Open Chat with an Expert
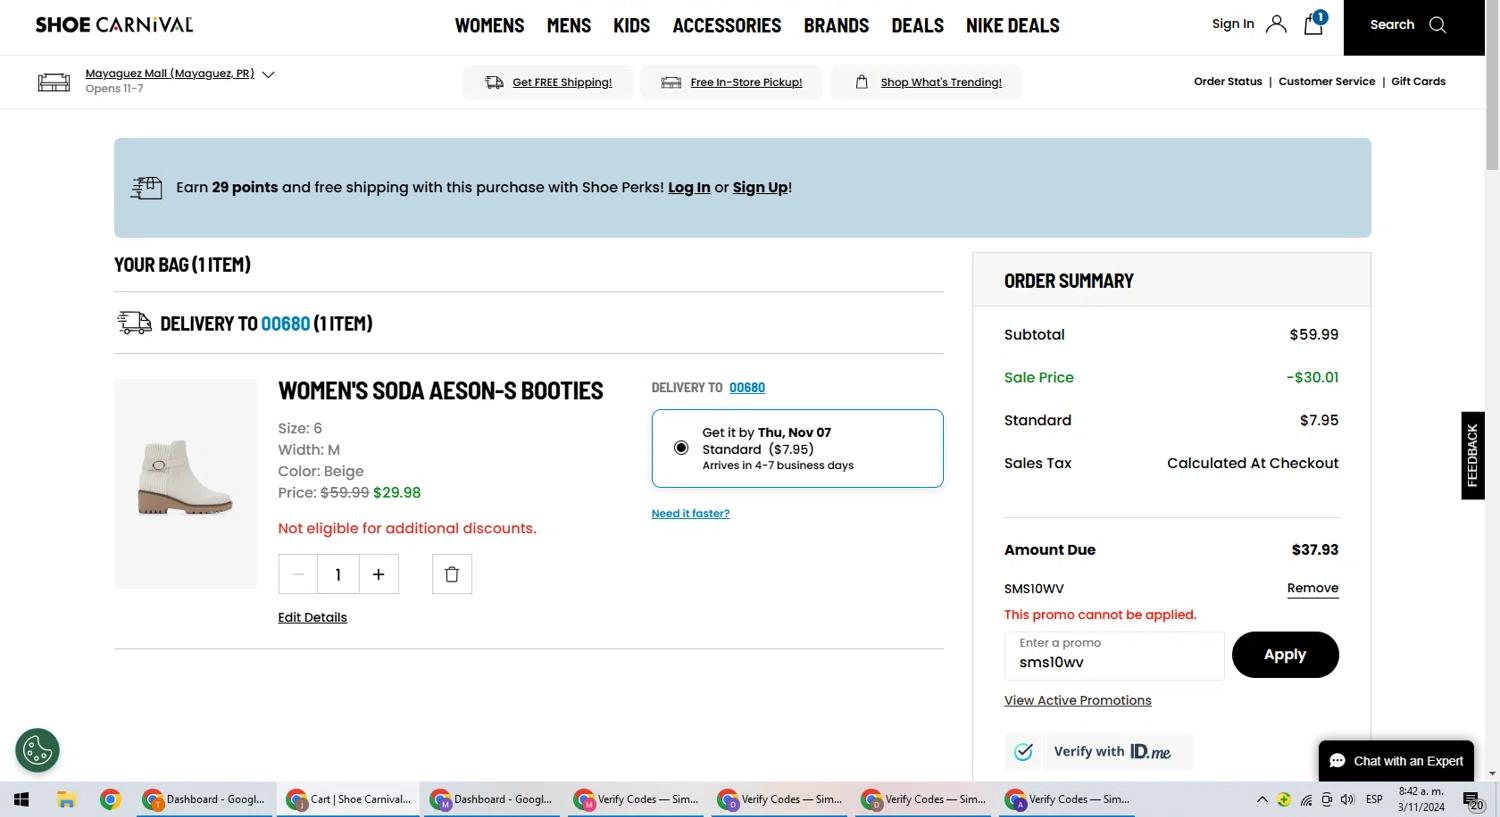The width and height of the screenshot is (1500, 817). tap(1396, 761)
